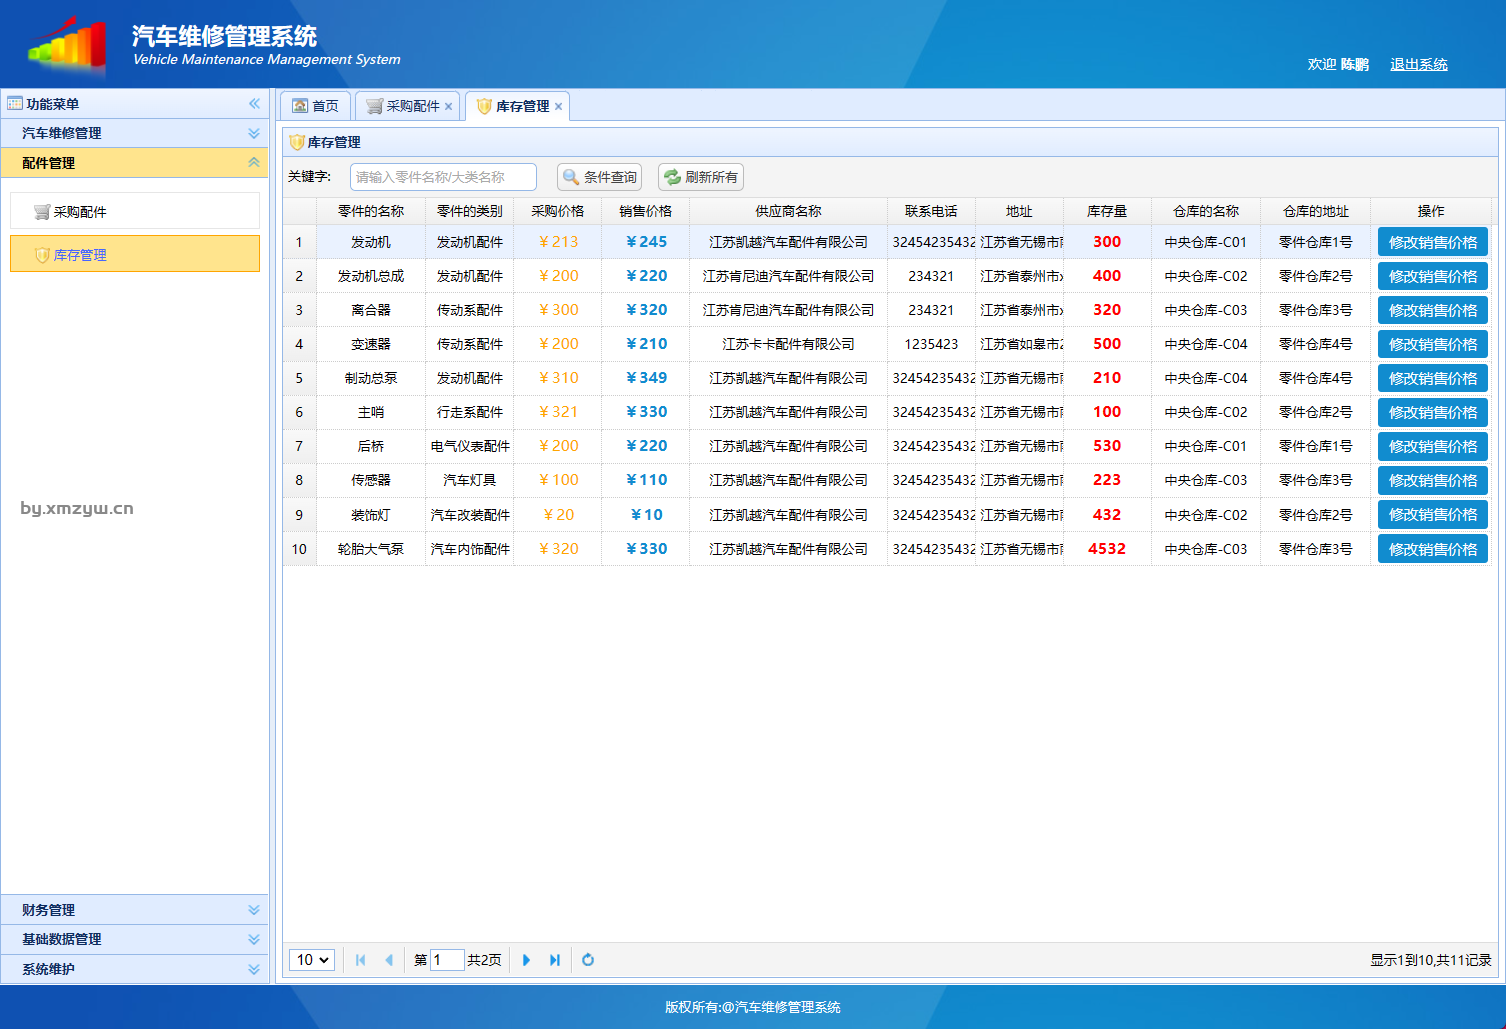The width and height of the screenshot is (1506, 1029).
Task: Click 修改销售价格 for 离合器 row
Action: click(x=1432, y=310)
